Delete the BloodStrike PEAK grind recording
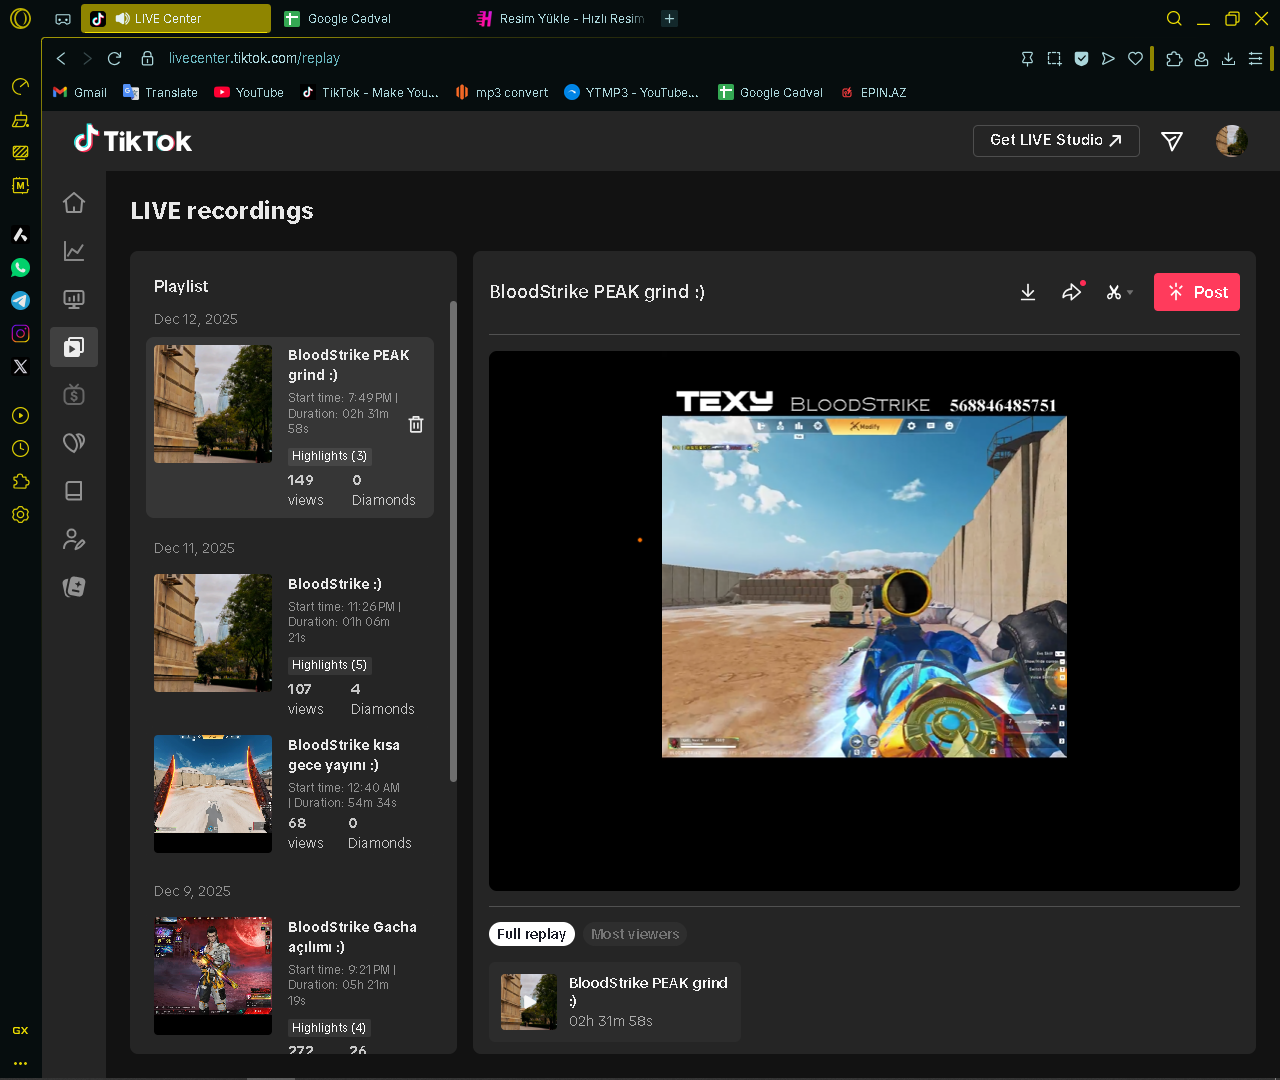 click(x=416, y=425)
